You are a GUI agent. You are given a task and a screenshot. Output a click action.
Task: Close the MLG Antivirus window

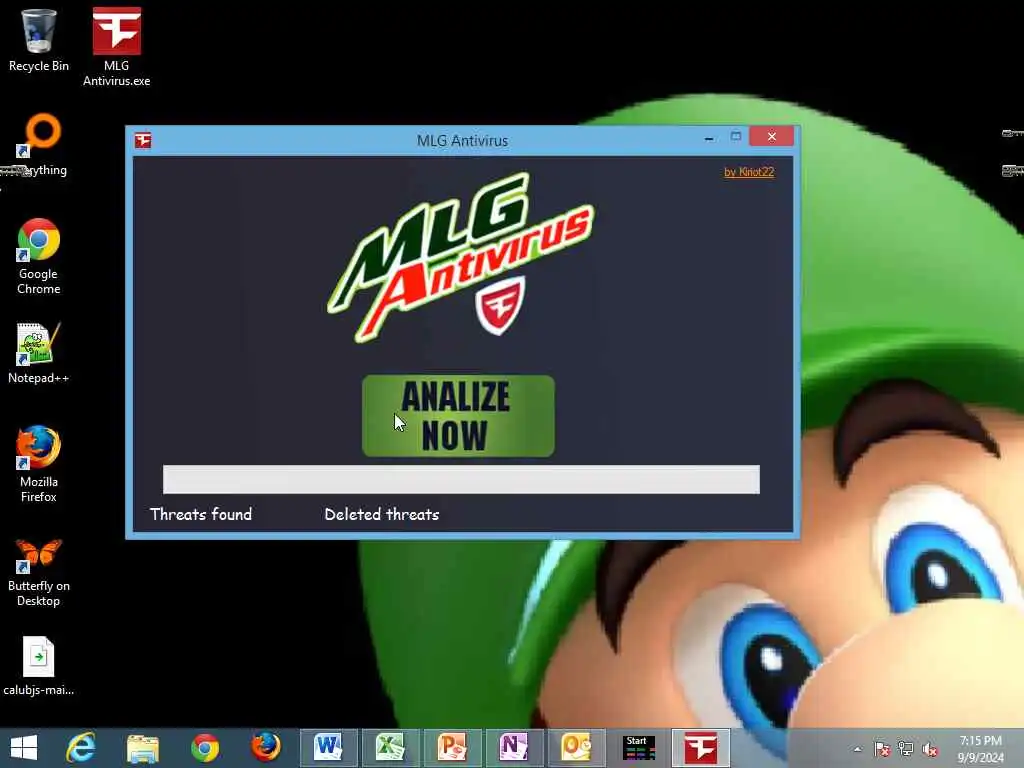pos(771,136)
